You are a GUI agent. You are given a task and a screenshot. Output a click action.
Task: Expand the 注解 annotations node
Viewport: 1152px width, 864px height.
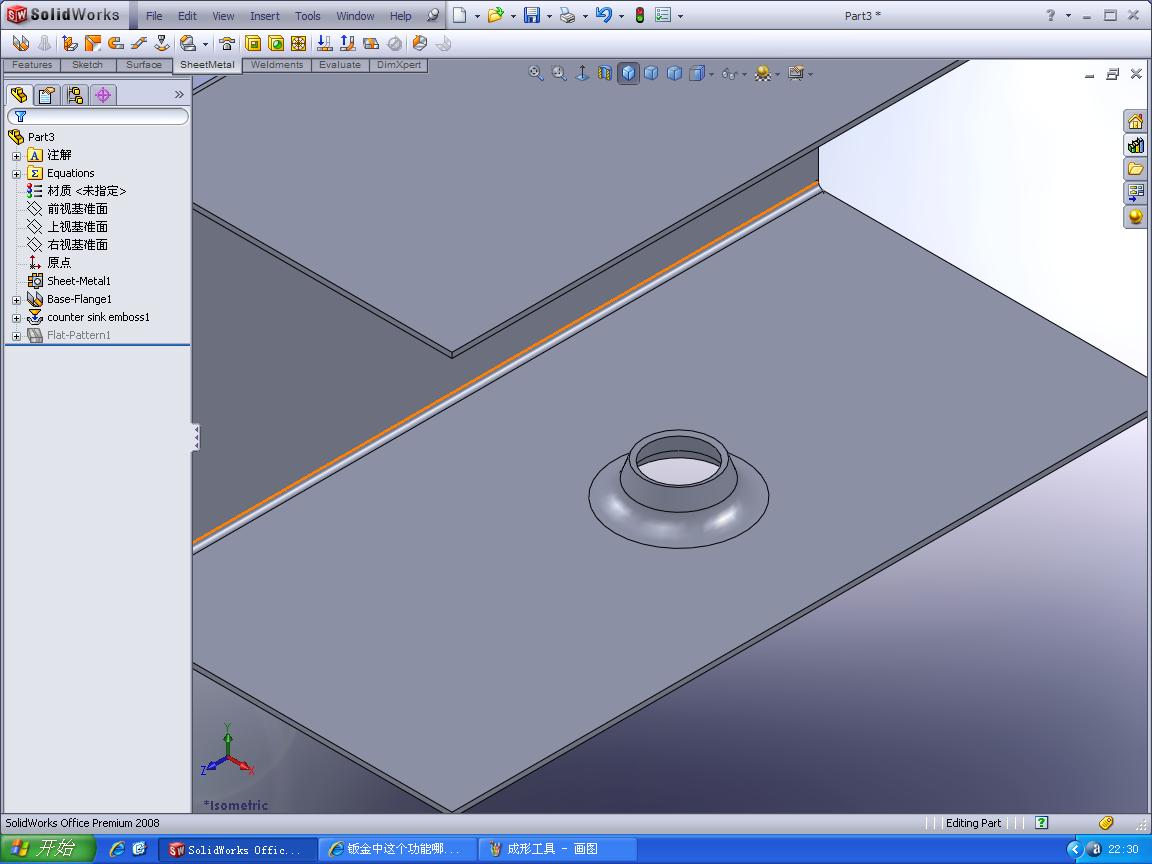[16, 156]
